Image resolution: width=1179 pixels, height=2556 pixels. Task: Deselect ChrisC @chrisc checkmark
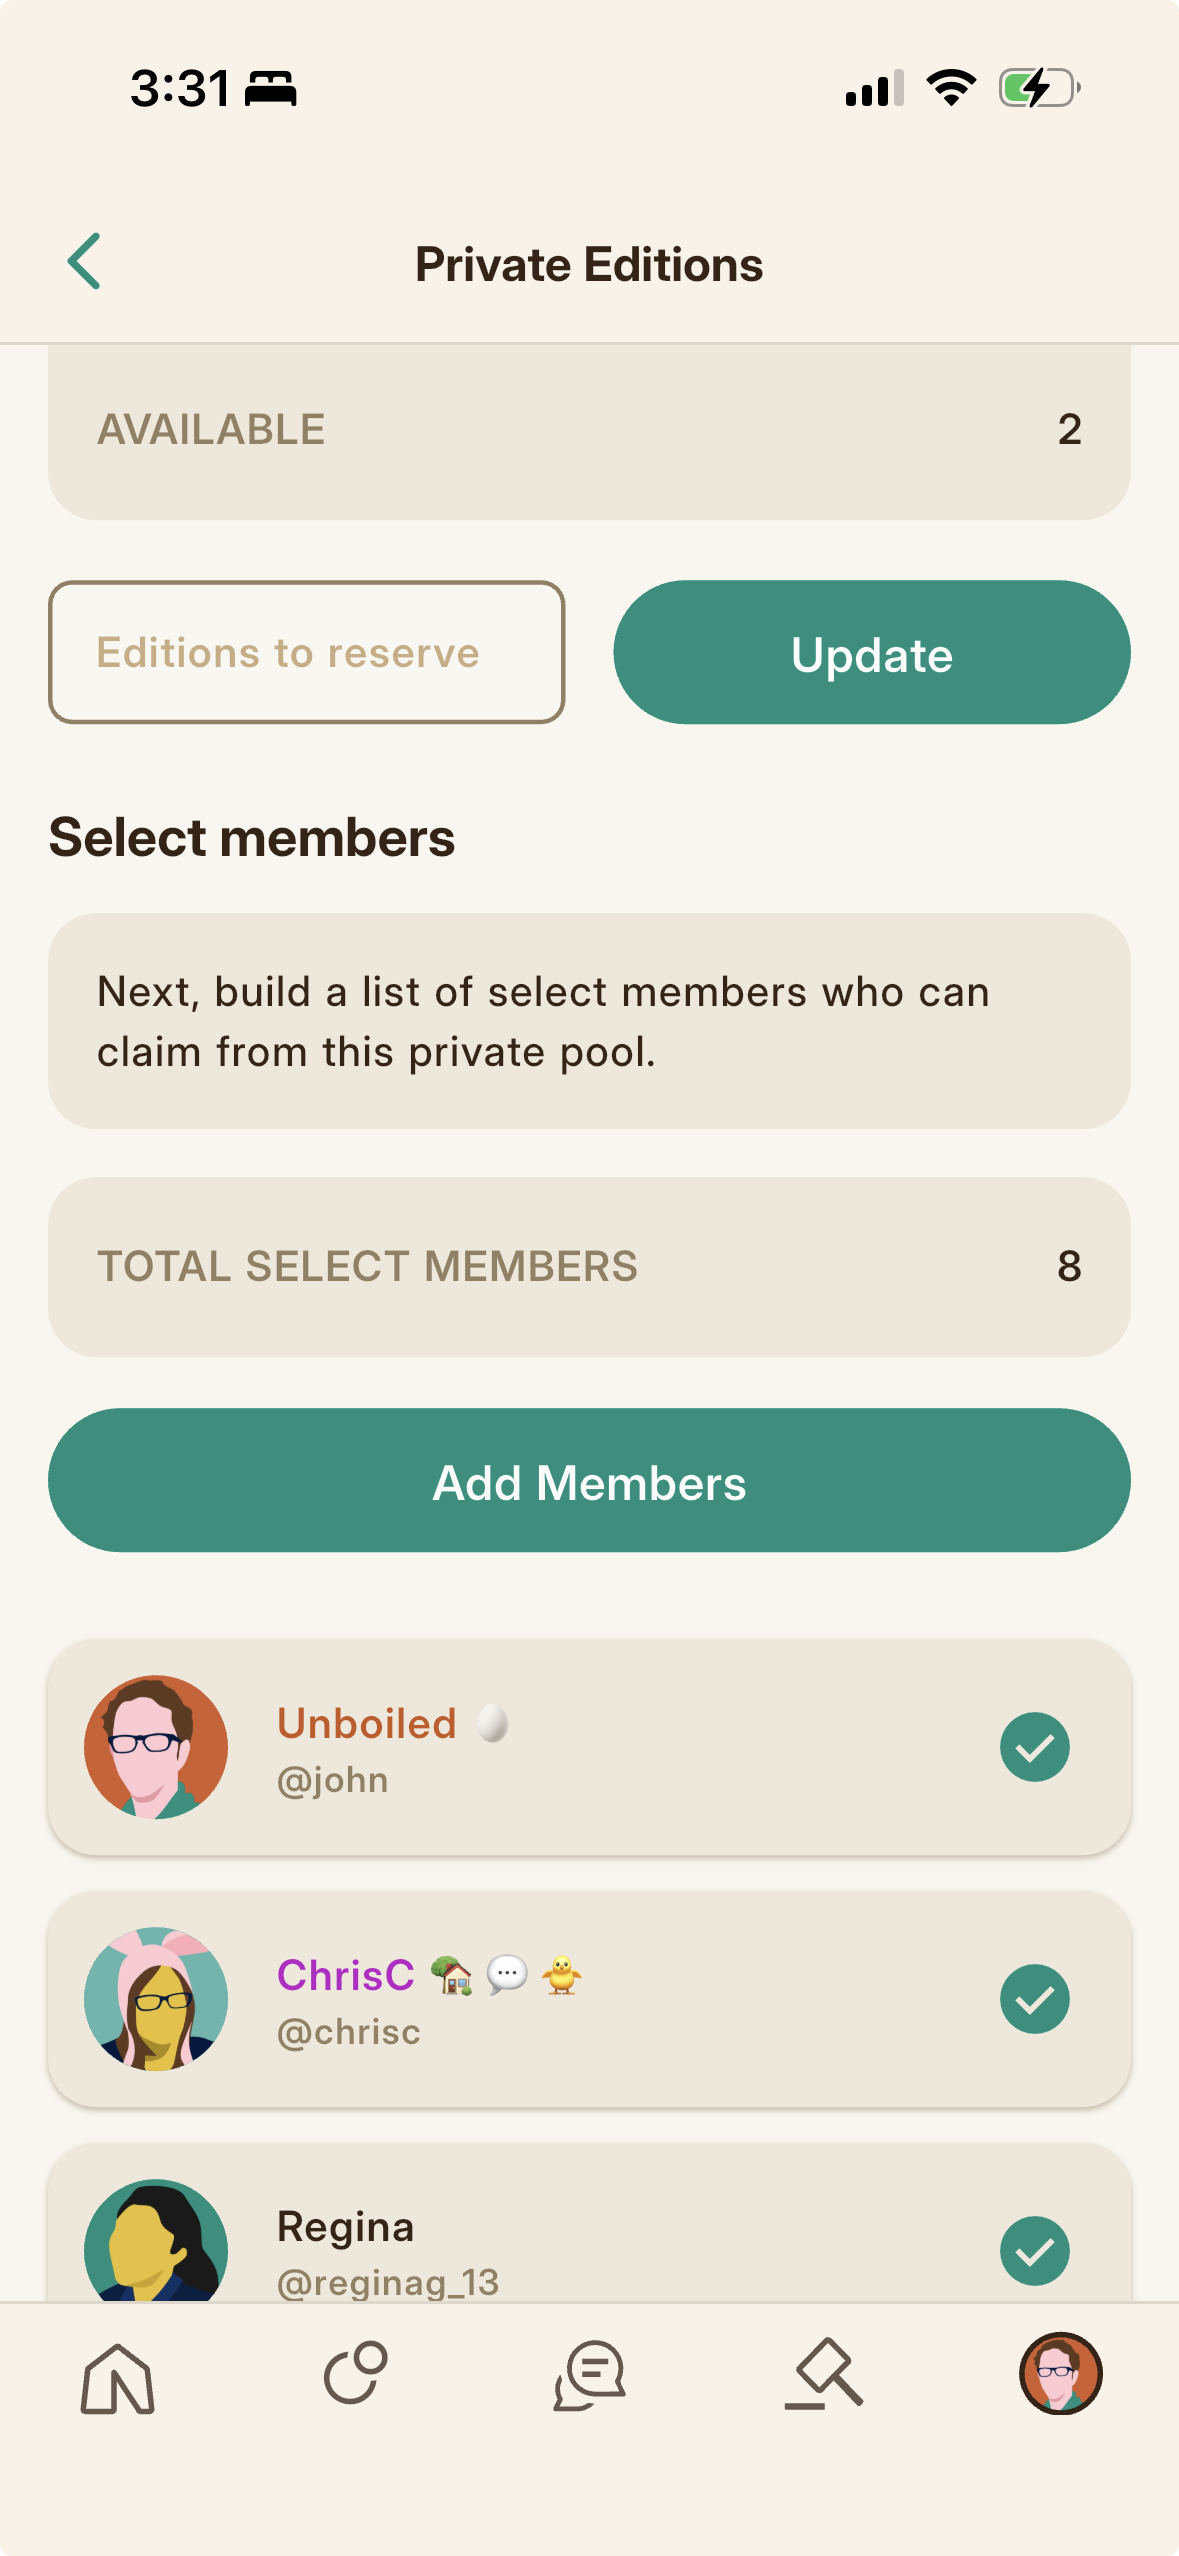click(1035, 1999)
